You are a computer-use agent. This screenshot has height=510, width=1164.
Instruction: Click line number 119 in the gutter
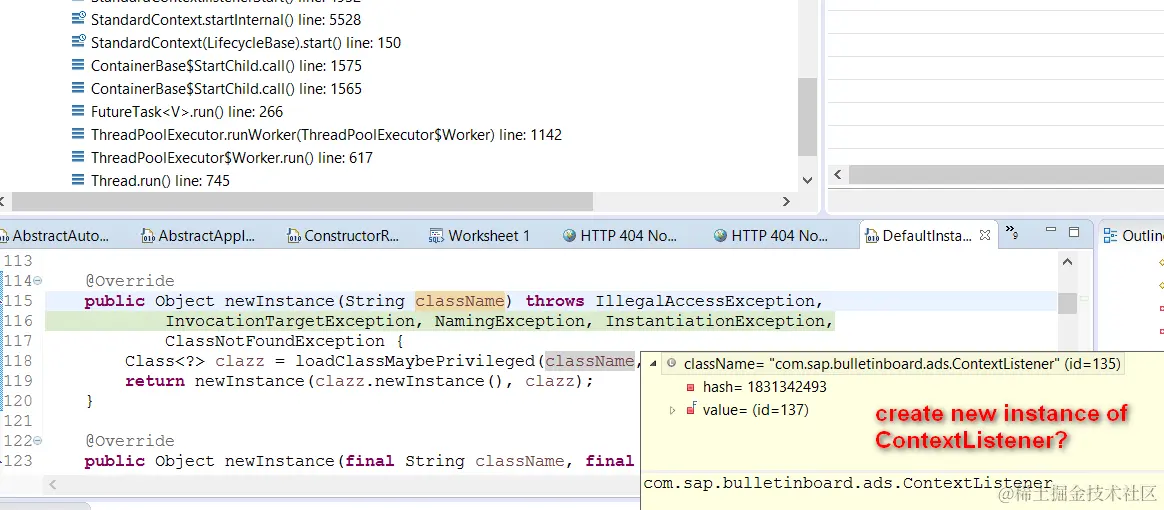point(19,382)
